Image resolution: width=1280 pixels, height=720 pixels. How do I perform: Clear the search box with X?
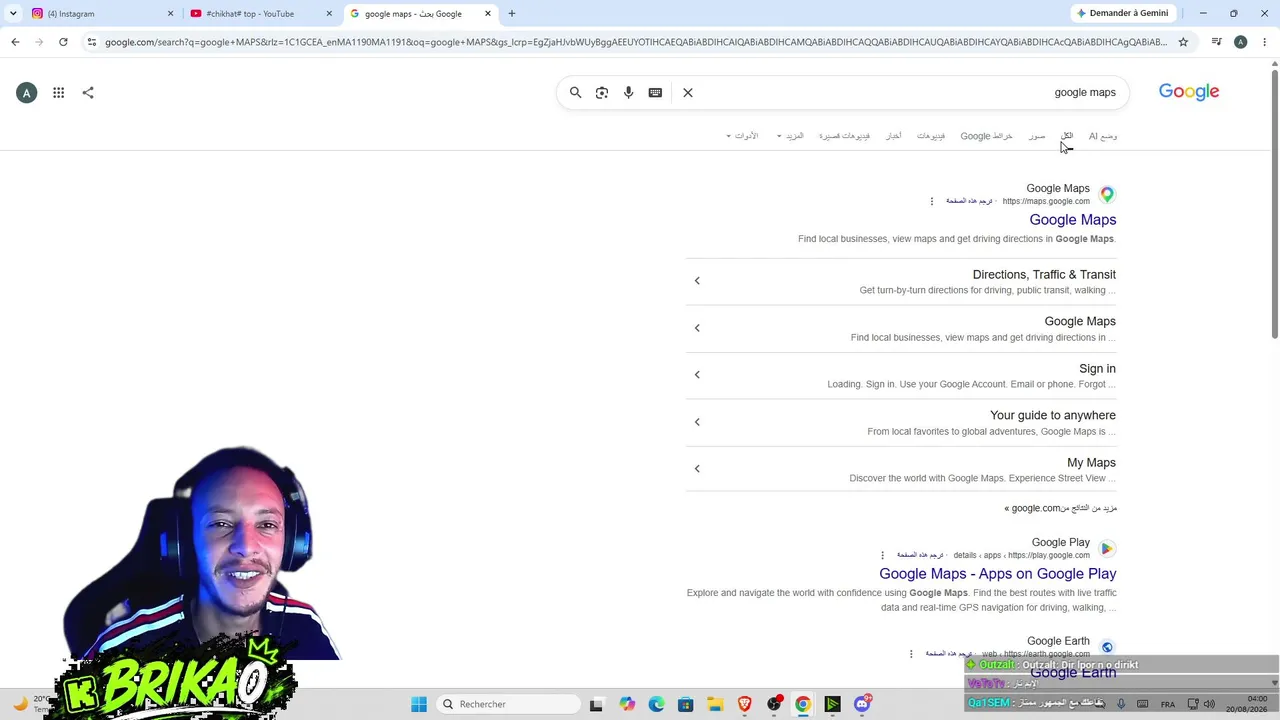coord(688,93)
